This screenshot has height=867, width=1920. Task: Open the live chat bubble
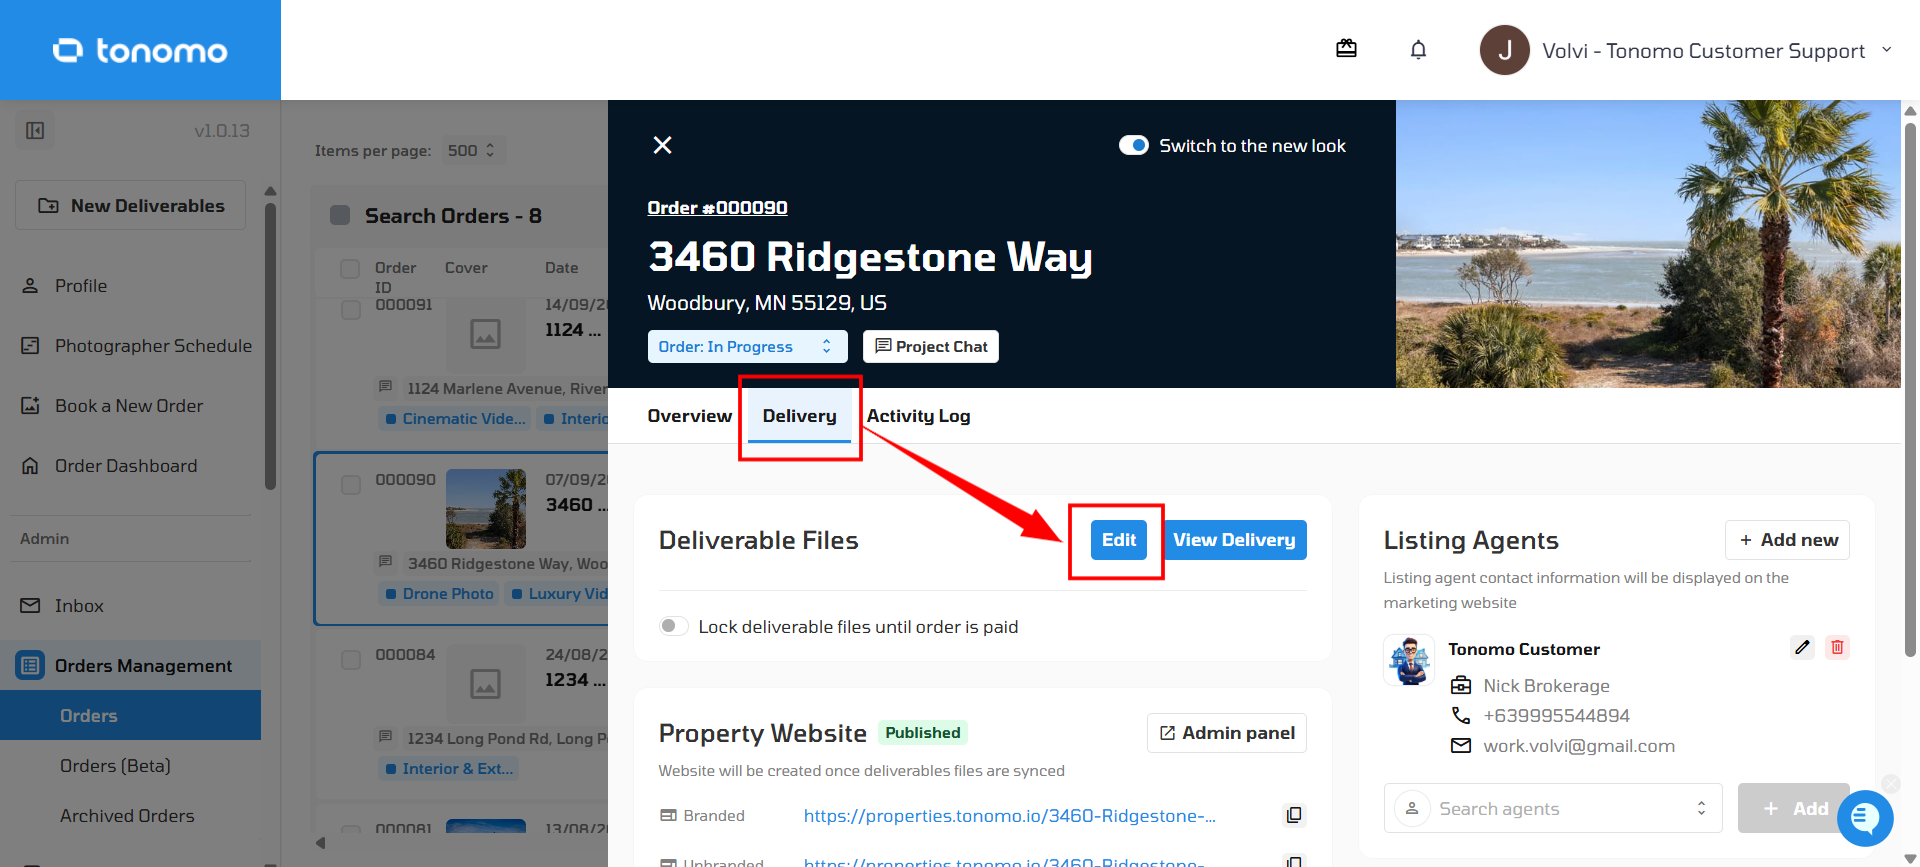1865,818
